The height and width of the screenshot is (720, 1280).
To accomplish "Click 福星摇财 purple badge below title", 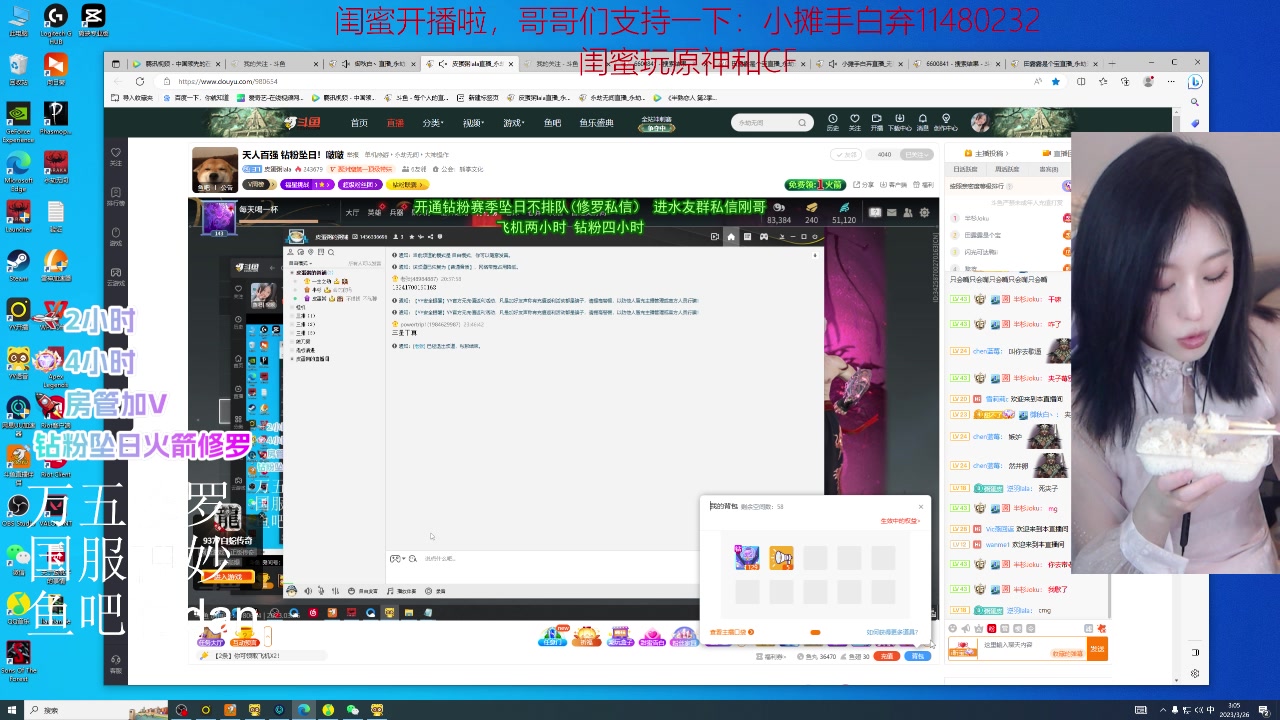I will (x=306, y=185).
